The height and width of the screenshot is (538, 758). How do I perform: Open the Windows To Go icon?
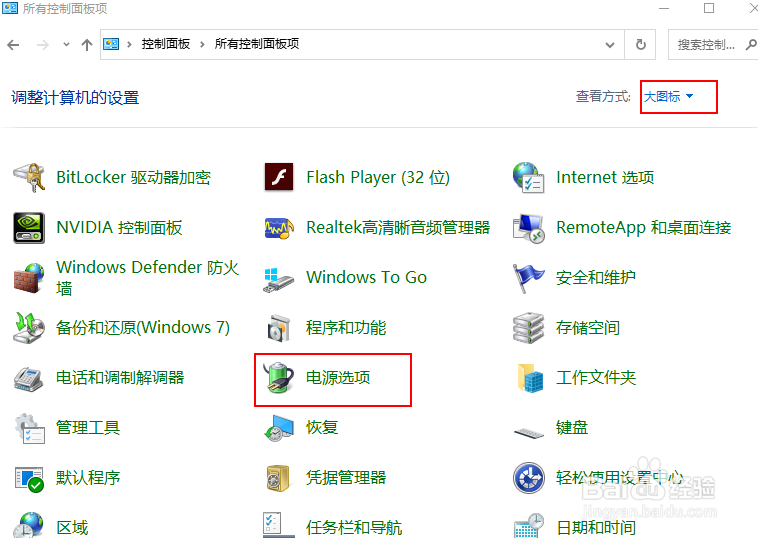(278, 280)
